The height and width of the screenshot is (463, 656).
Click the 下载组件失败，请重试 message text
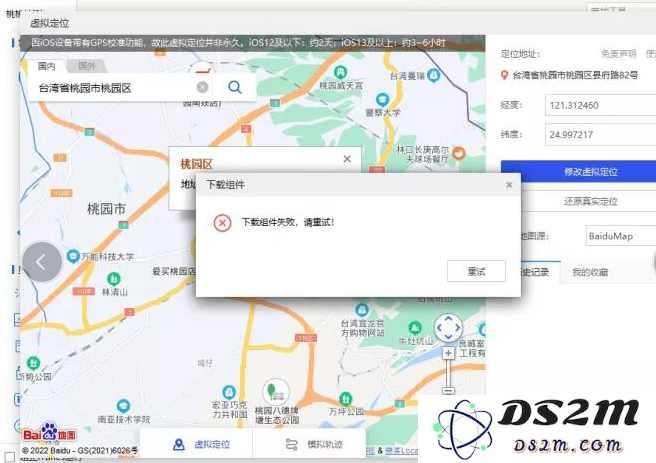point(288,222)
